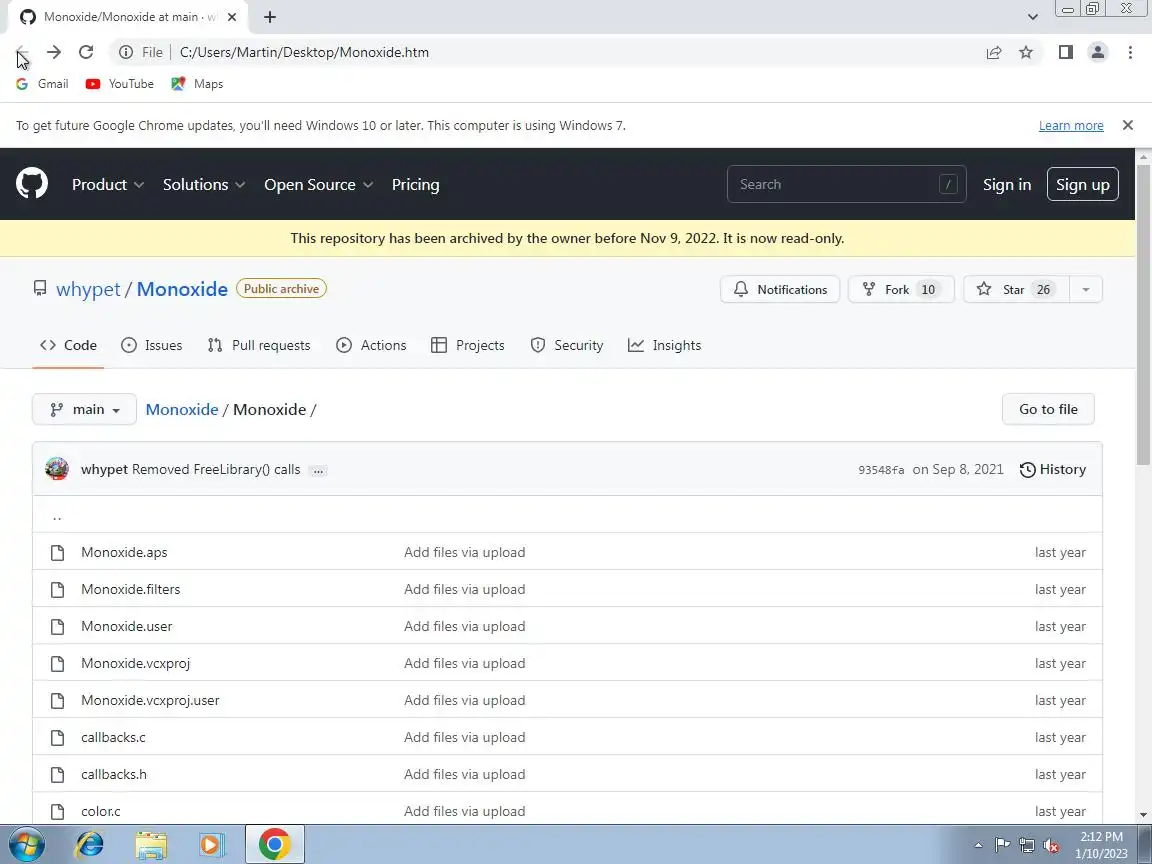Open the dropdown arrow beside Star
This screenshot has width=1152, height=864.
pos(1085,289)
